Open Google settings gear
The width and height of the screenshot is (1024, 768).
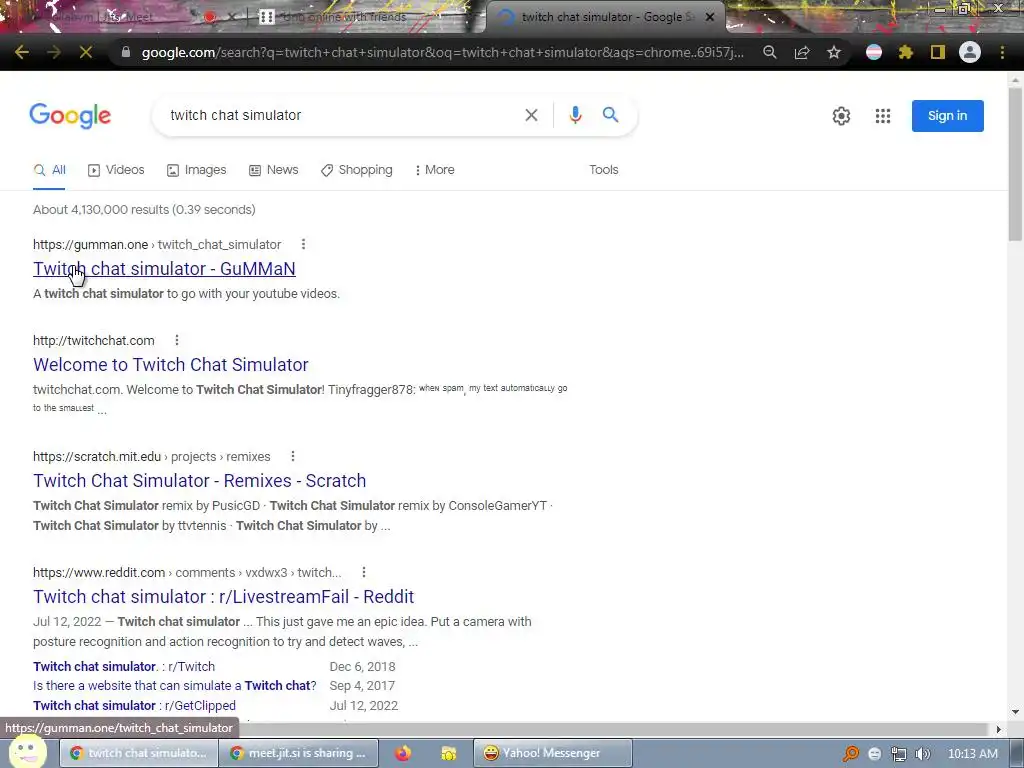tap(841, 116)
